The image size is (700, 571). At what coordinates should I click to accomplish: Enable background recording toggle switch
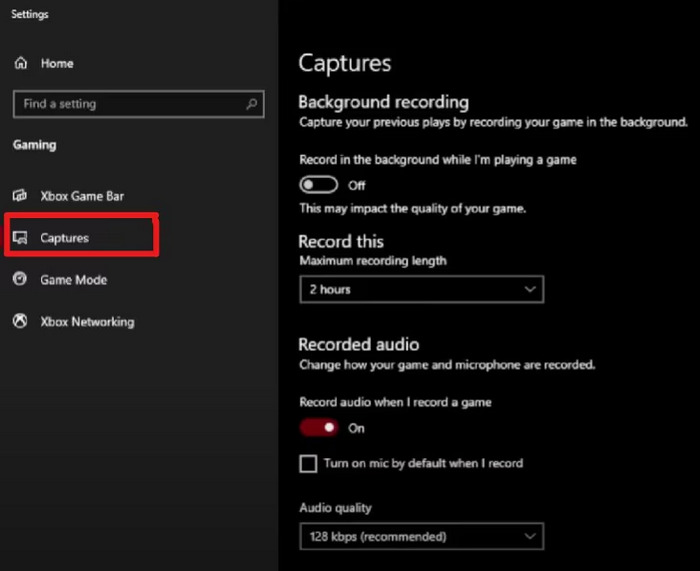[x=319, y=185]
